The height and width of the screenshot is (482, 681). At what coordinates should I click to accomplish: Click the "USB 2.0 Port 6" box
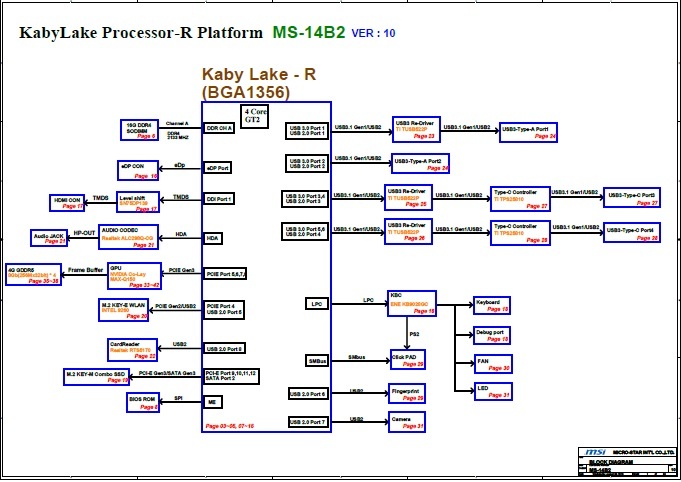(x=307, y=394)
